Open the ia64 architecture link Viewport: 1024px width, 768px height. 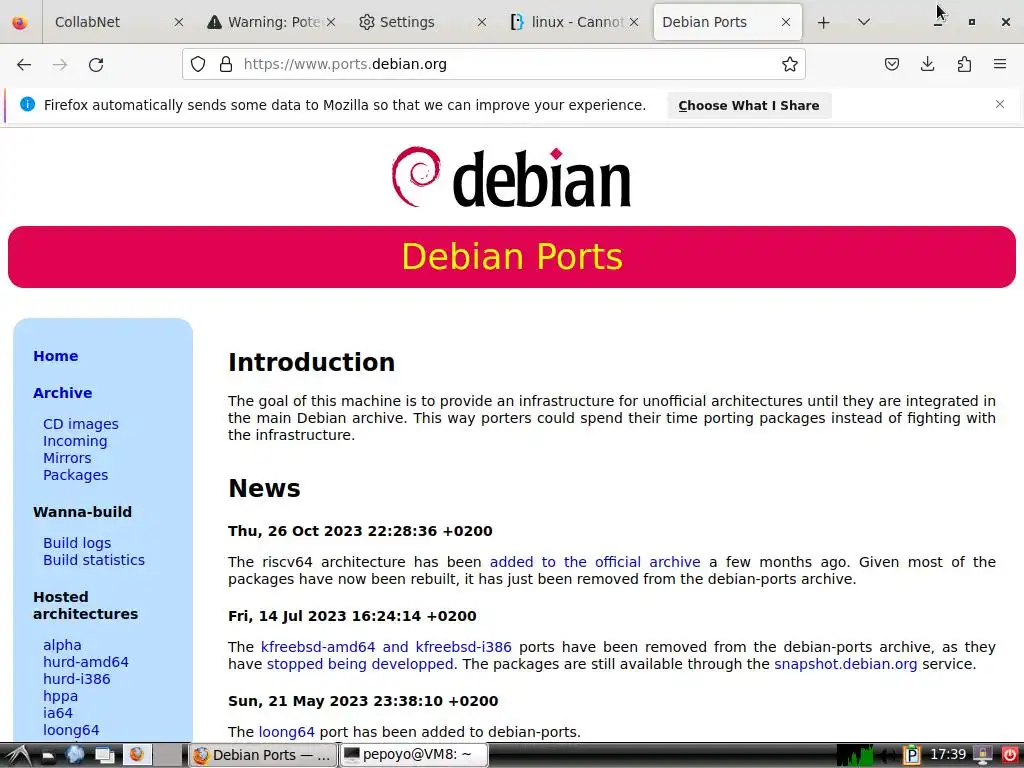pos(58,712)
